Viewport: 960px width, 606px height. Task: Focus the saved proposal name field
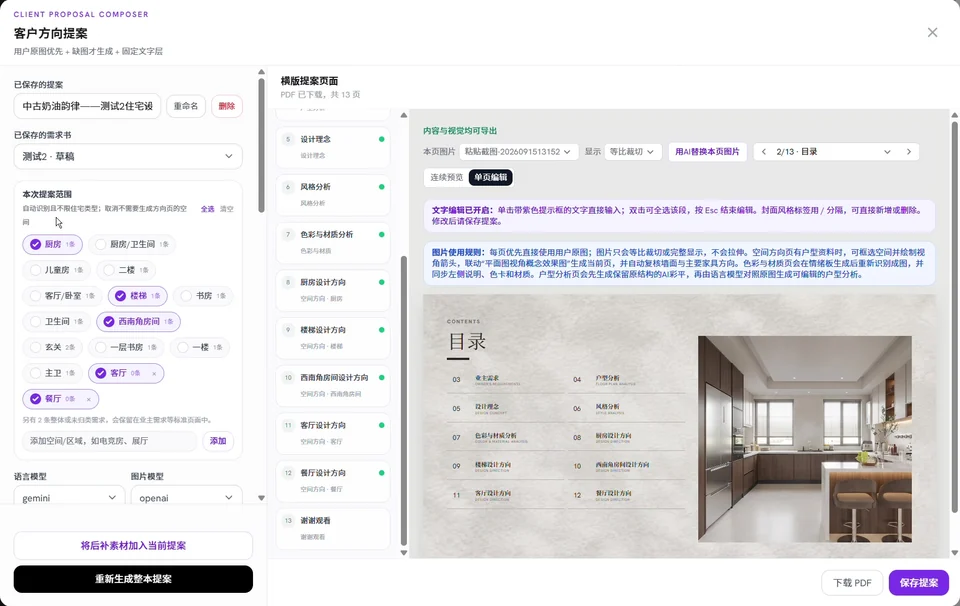click(87, 107)
